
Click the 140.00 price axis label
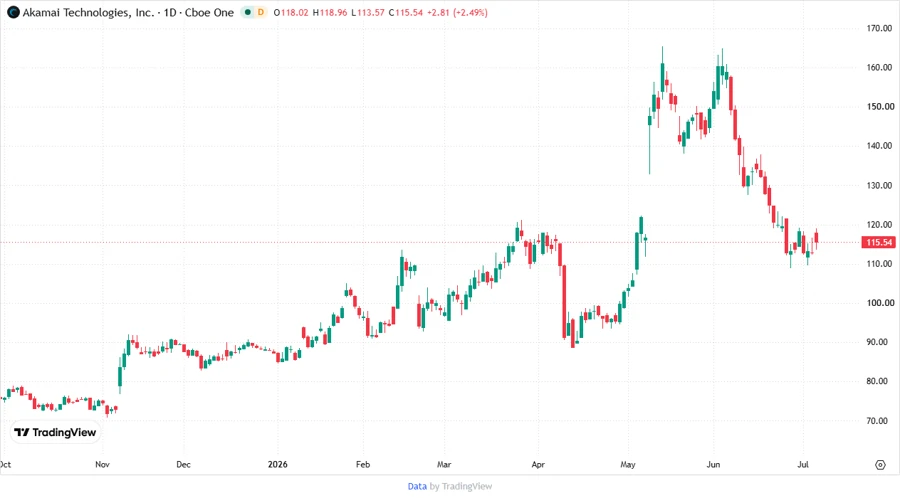point(880,146)
